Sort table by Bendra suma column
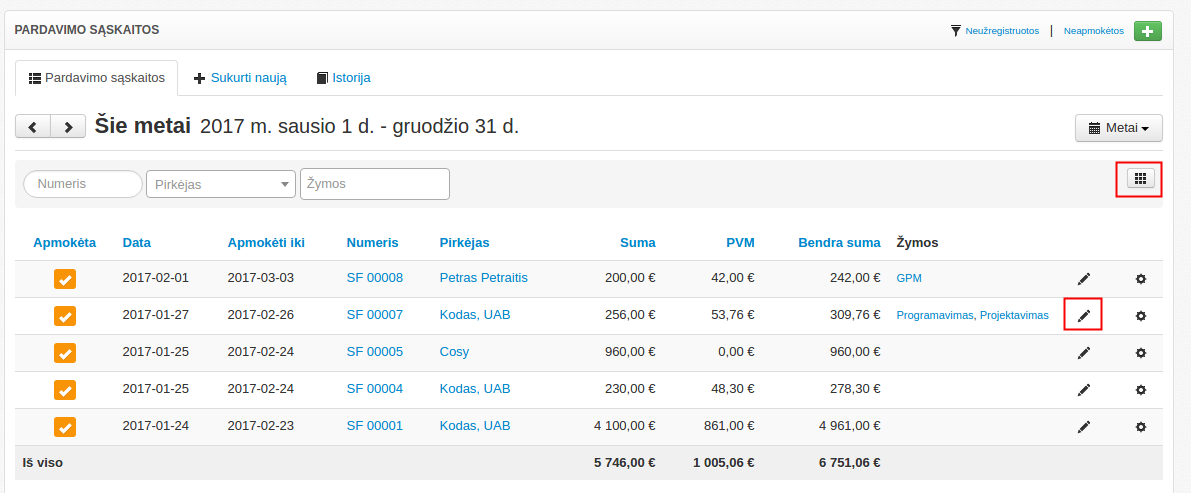Screen dimensions: 1191x493 point(839,243)
